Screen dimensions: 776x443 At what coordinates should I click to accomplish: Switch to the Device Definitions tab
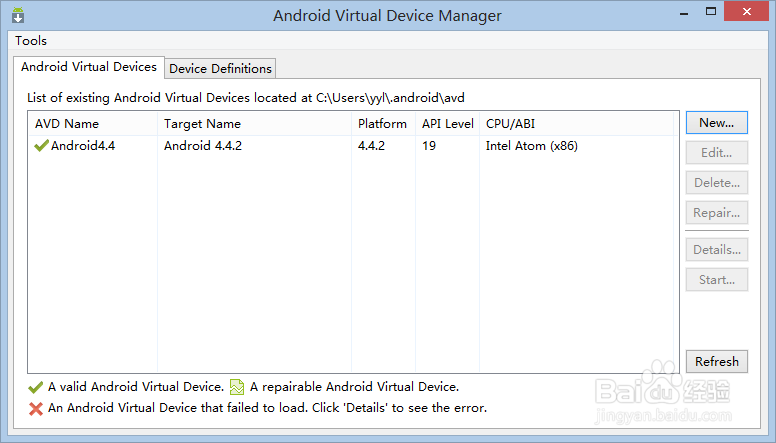click(220, 68)
